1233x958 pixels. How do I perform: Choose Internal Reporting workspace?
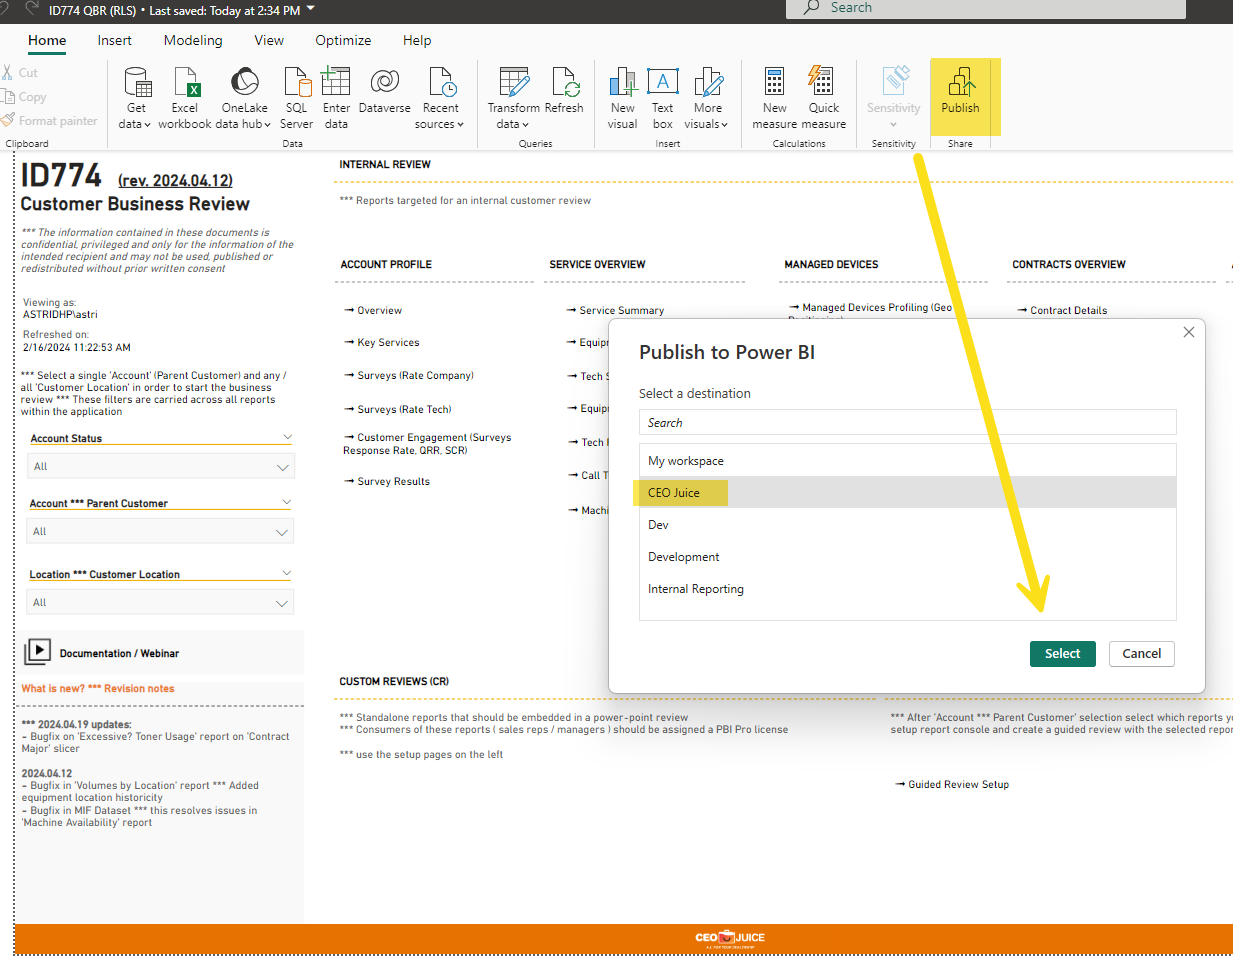(907, 588)
